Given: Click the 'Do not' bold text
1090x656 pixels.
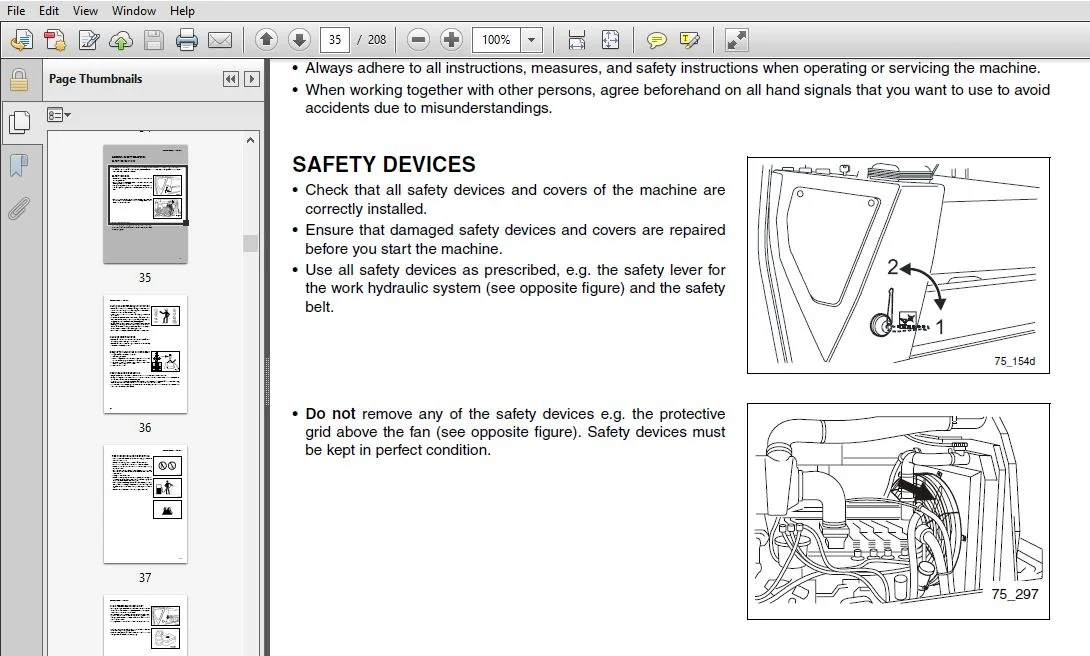Looking at the screenshot, I should pyautogui.click(x=330, y=413).
